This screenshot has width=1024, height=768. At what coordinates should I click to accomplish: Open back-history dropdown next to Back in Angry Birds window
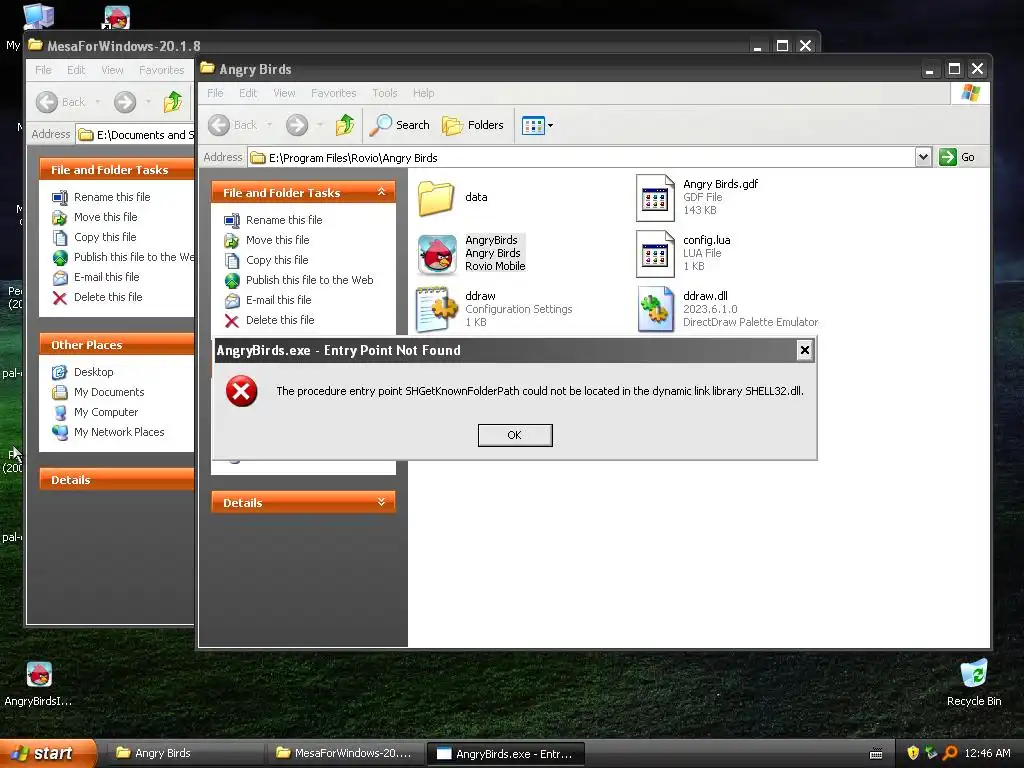(269, 125)
